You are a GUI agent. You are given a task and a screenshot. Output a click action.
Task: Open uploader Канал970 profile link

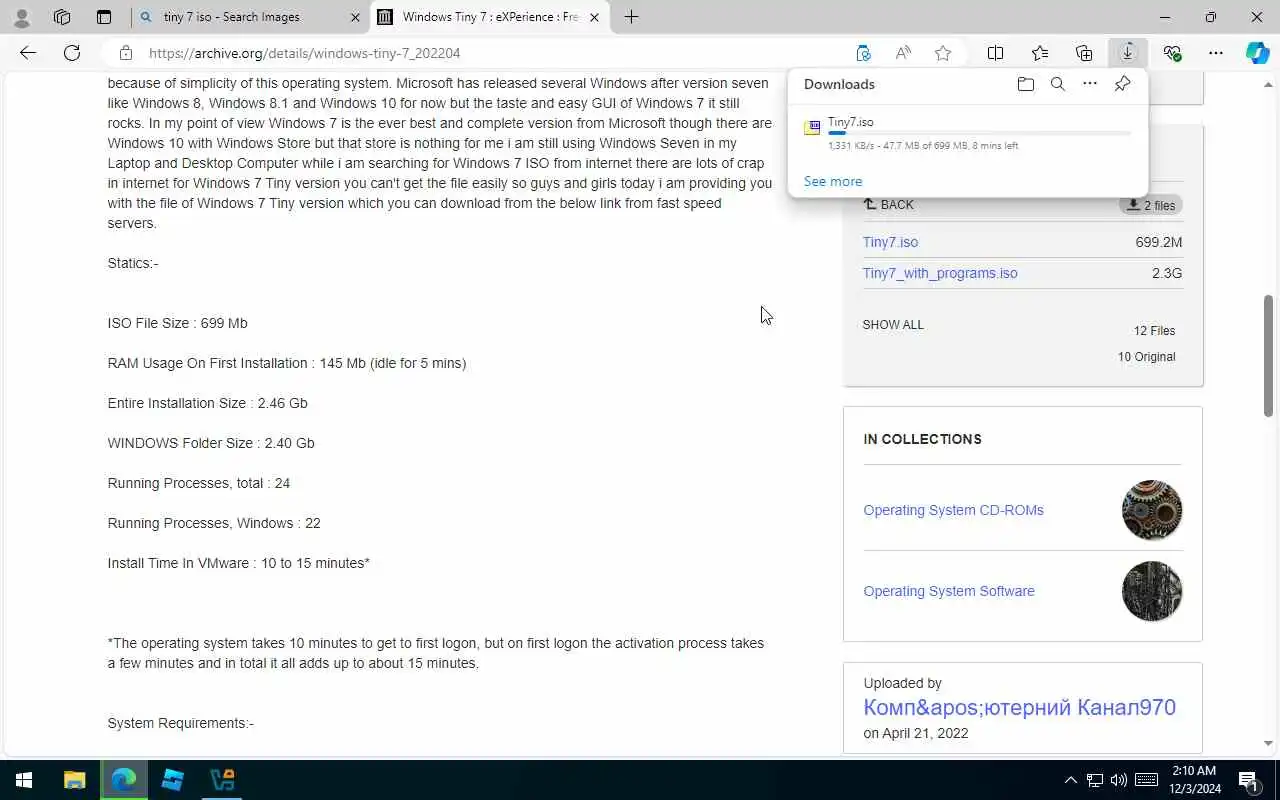click(1020, 707)
